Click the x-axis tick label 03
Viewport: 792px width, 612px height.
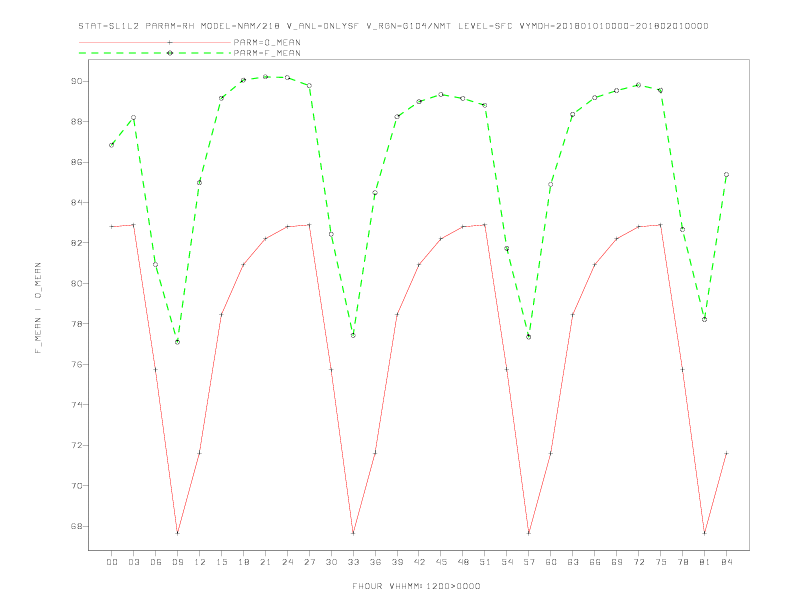click(133, 562)
